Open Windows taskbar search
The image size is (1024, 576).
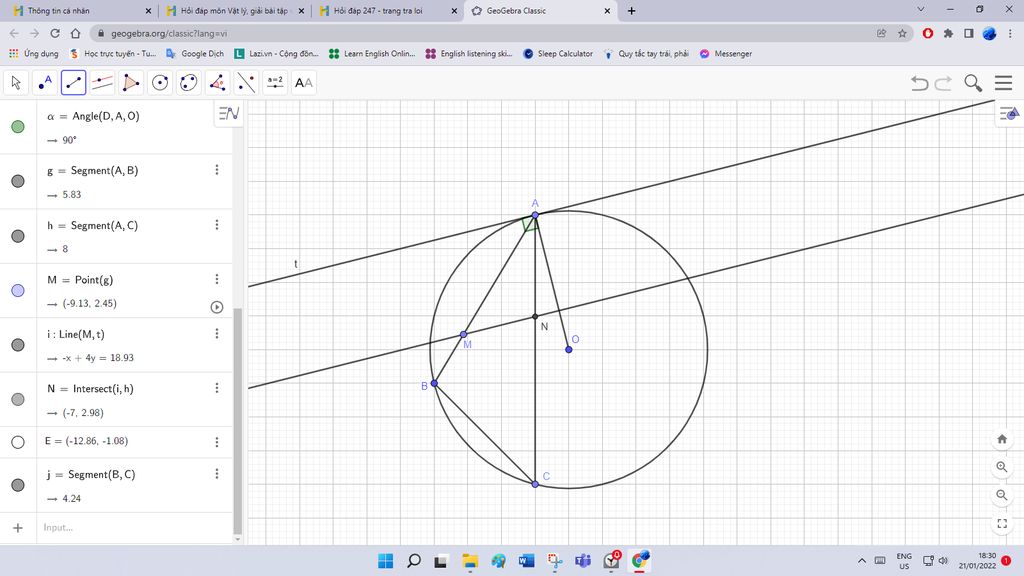click(x=413, y=560)
